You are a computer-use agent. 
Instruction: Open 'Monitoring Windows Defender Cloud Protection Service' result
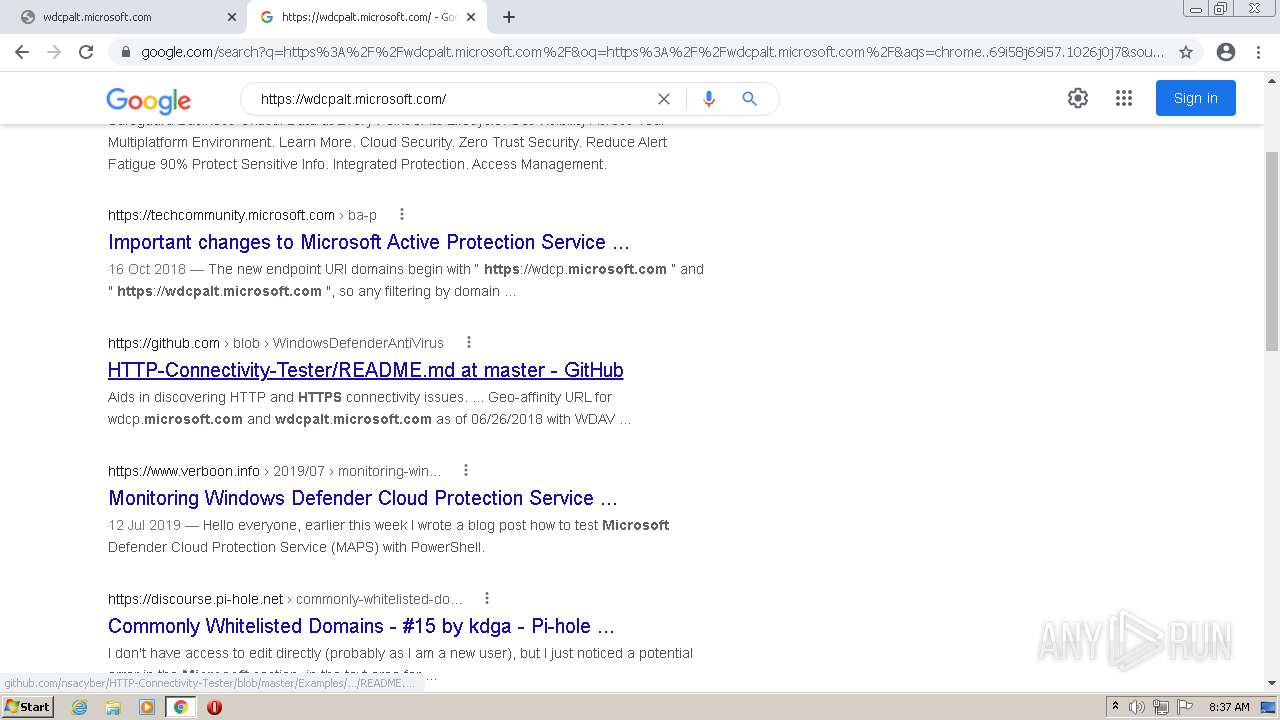point(363,498)
